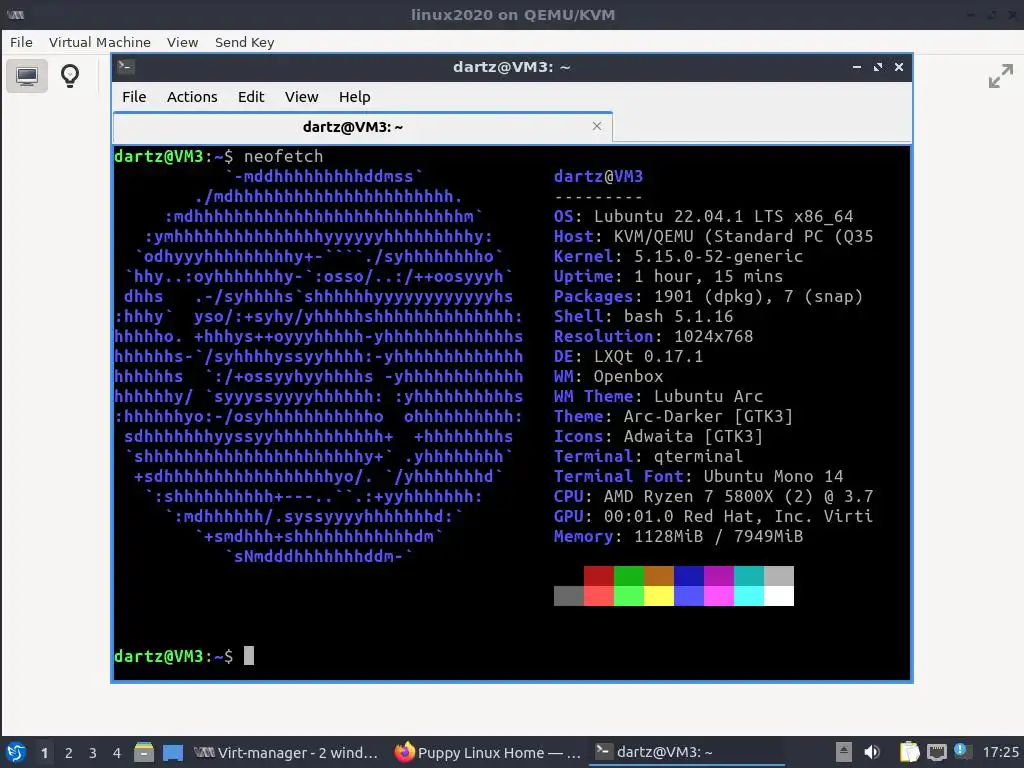Show the graphical console monitor view

(27, 76)
